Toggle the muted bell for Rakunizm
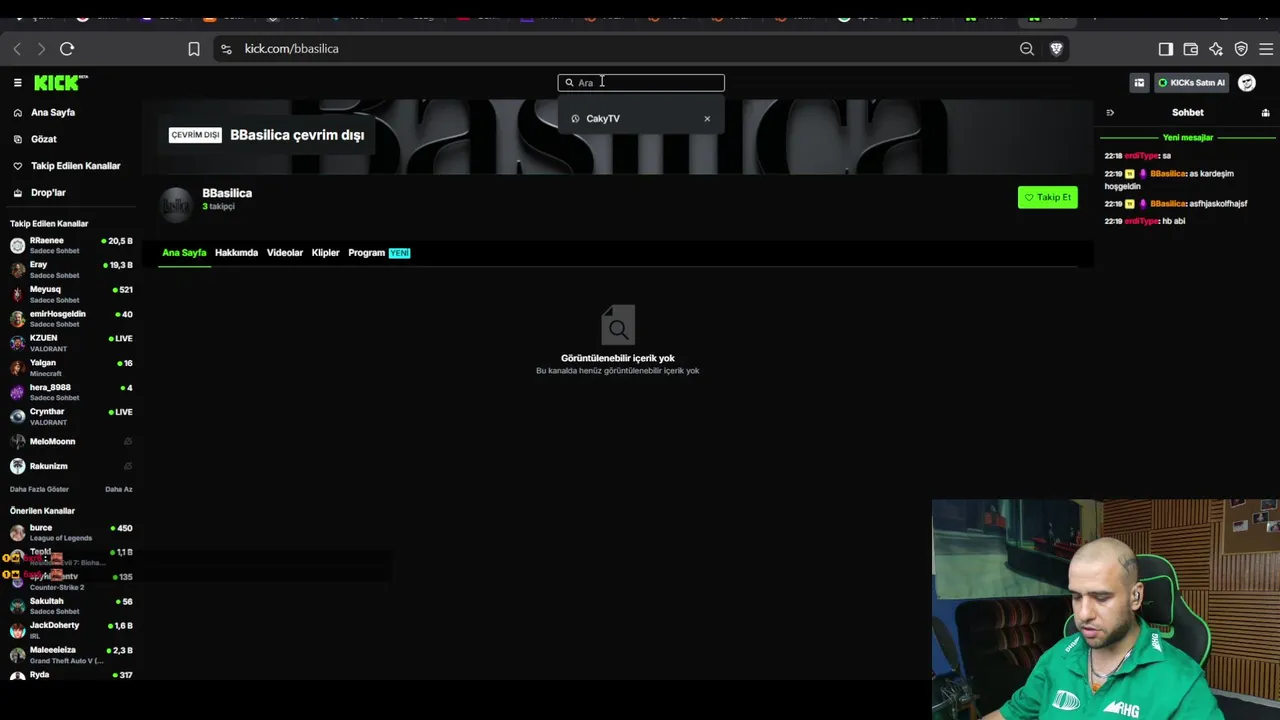 pyautogui.click(x=127, y=466)
